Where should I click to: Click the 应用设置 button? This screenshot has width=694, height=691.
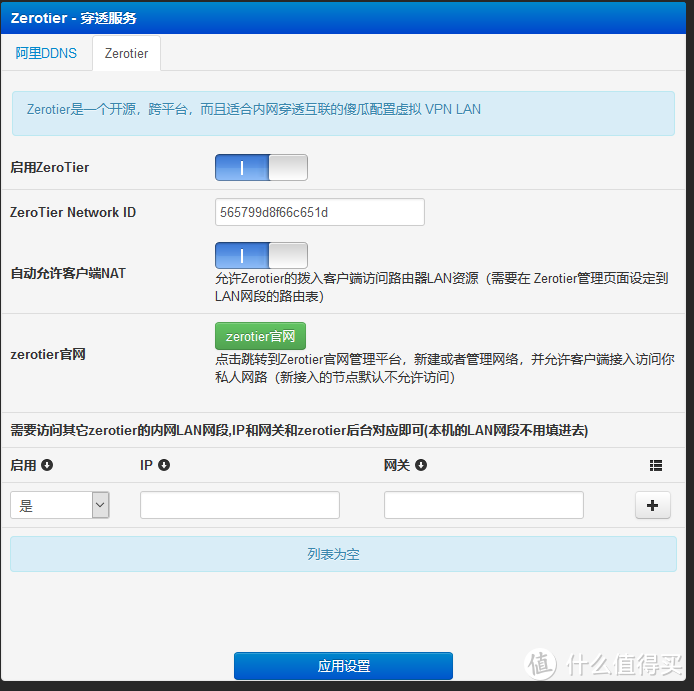[343, 666]
